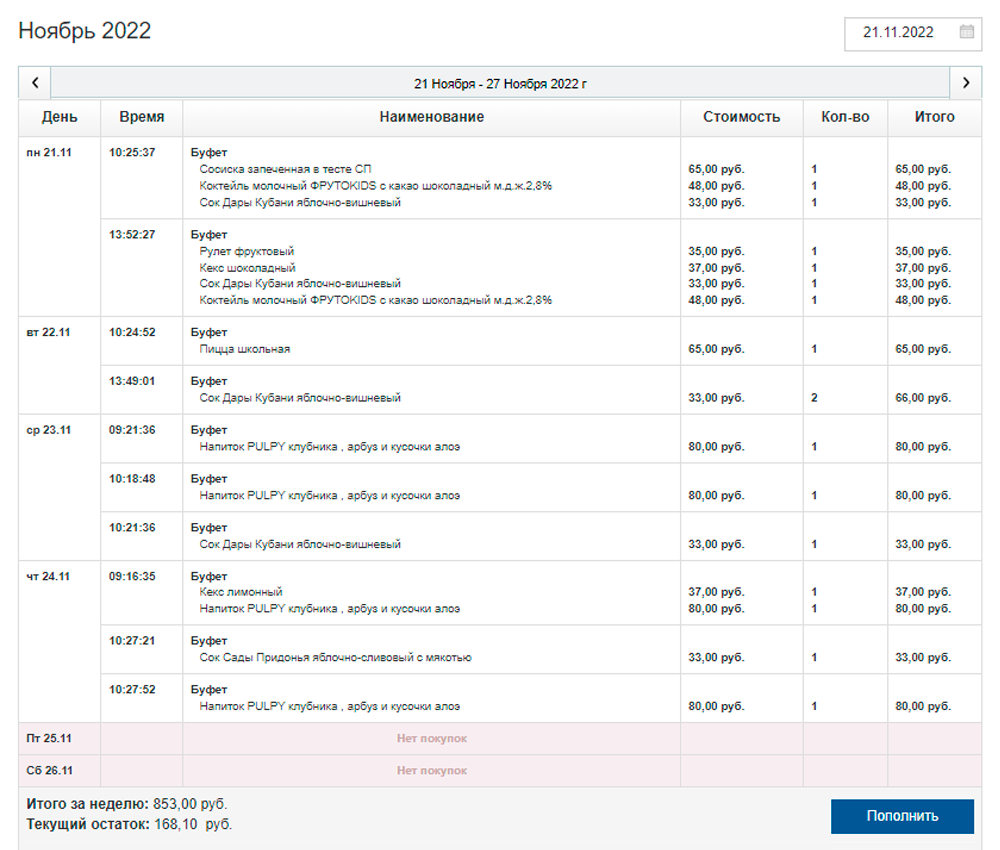Click time 09:21:36 on Wednesday
The width and height of the screenshot is (1000, 850).
tap(132, 430)
